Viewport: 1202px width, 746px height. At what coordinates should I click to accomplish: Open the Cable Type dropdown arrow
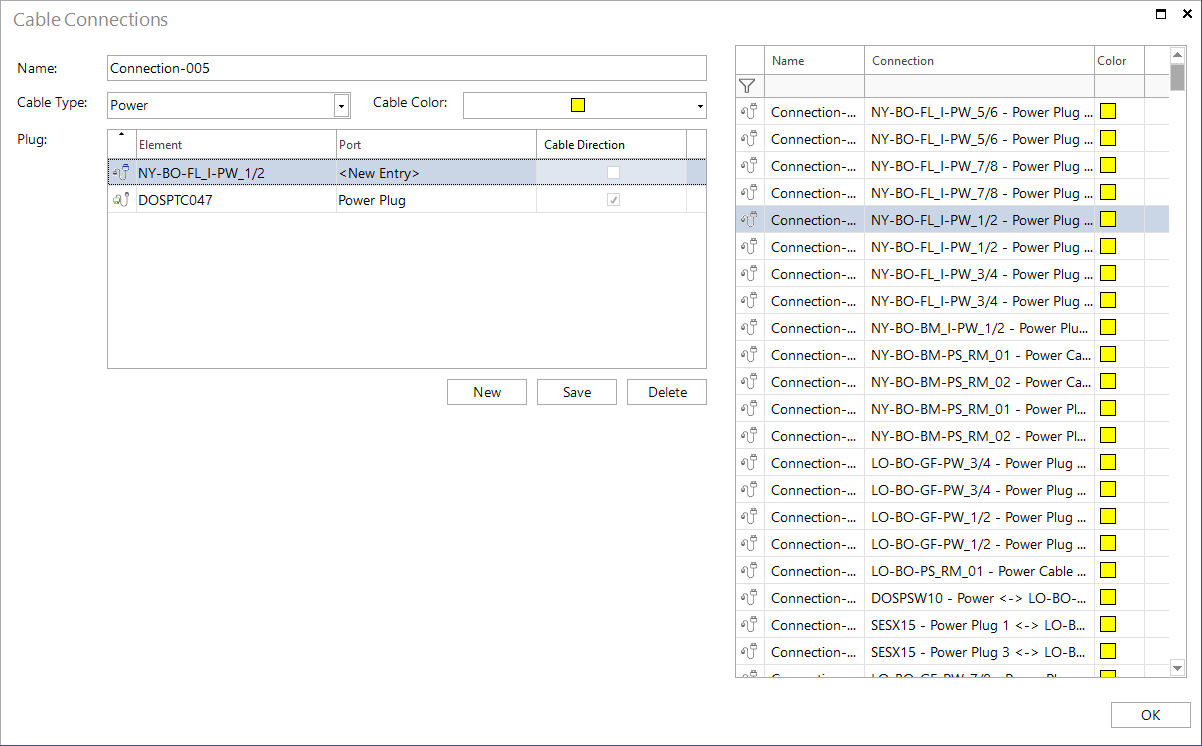(x=342, y=105)
